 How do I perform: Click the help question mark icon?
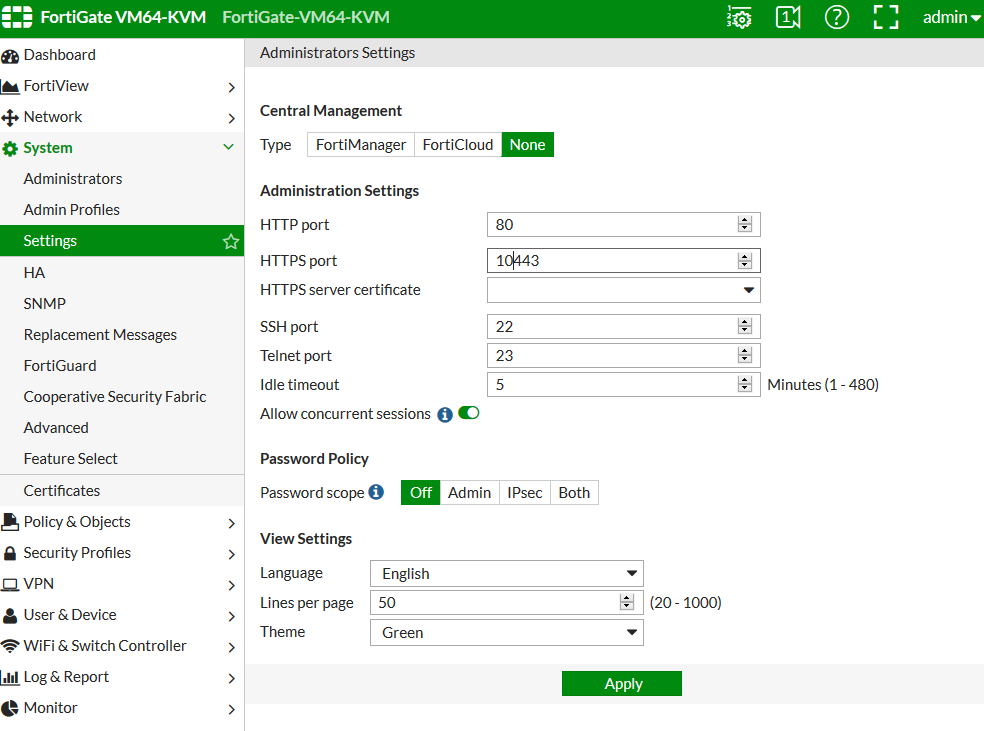(x=837, y=17)
